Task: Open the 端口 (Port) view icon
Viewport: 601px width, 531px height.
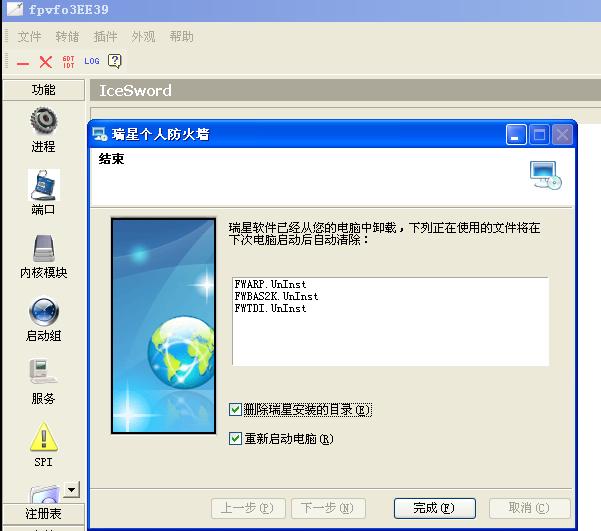Action: pyautogui.click(x=44, y=185)
